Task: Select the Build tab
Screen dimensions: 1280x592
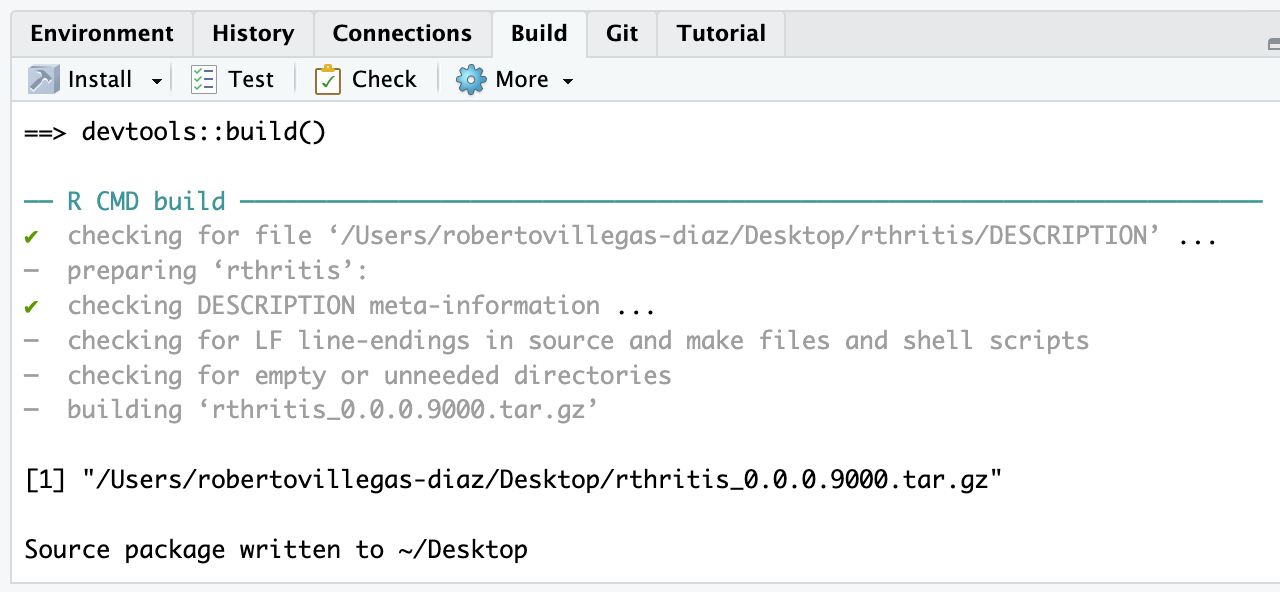Action: [539, 34]
